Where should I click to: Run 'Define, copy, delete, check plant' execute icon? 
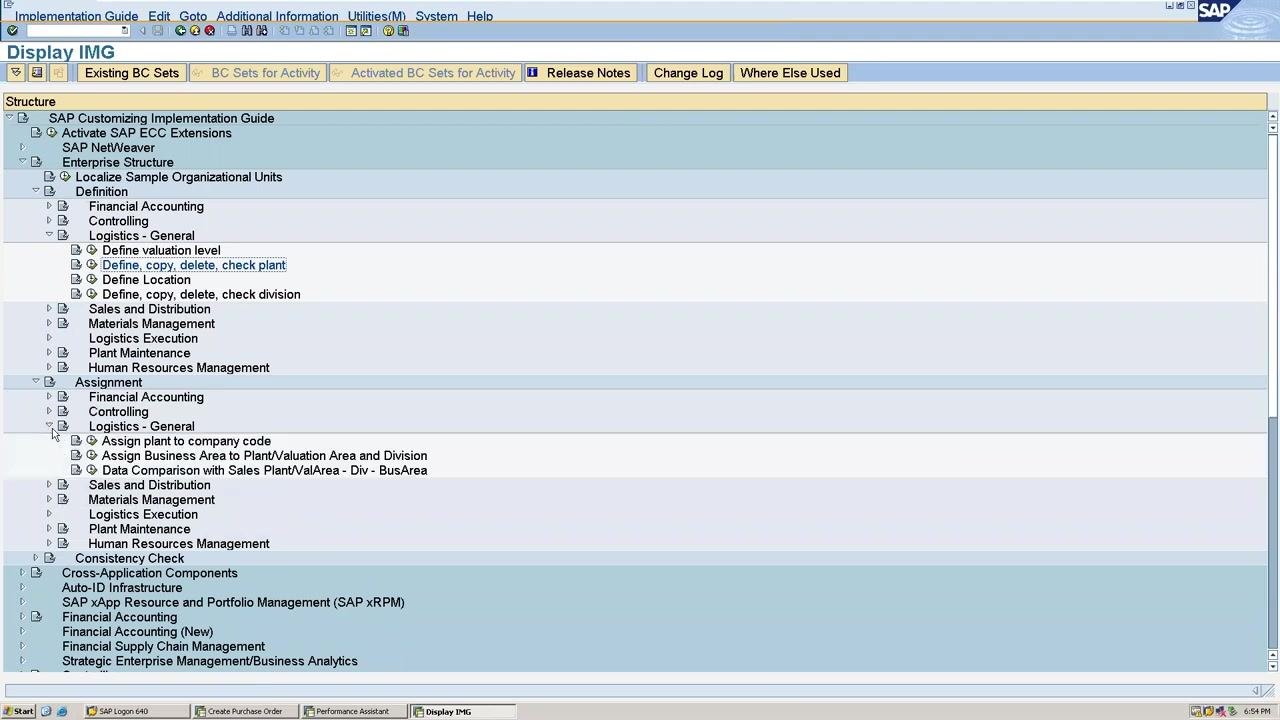(x=92, y=265)
